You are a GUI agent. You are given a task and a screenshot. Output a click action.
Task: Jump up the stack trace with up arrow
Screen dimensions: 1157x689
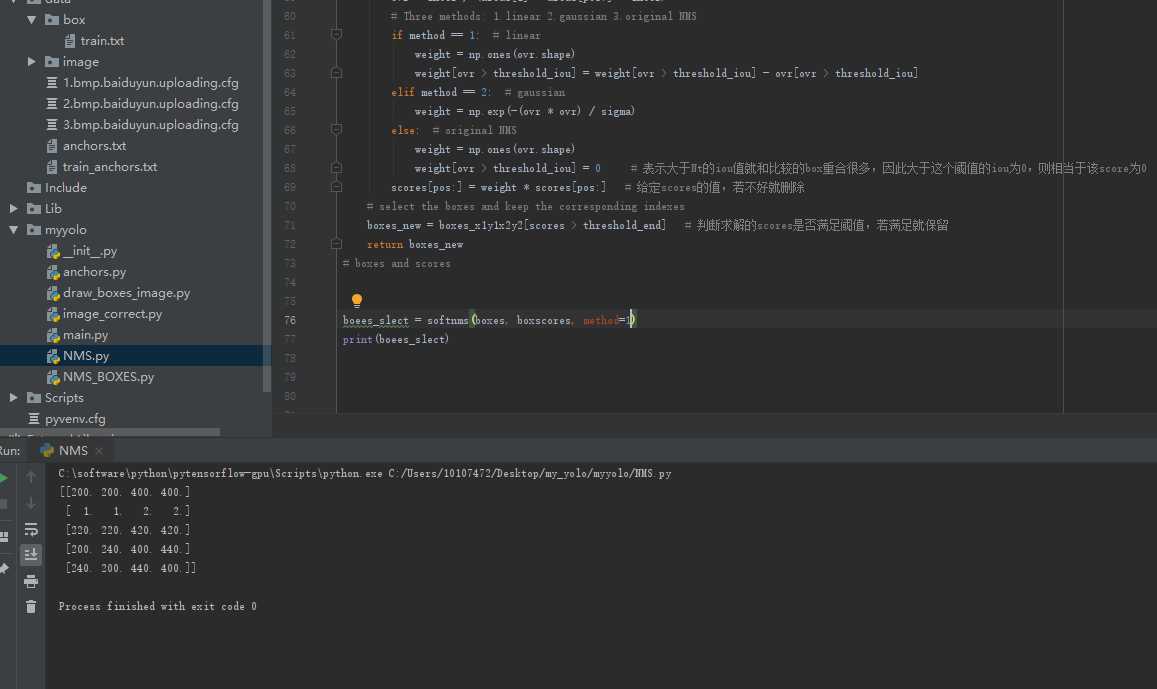click(x=31, y=477)
